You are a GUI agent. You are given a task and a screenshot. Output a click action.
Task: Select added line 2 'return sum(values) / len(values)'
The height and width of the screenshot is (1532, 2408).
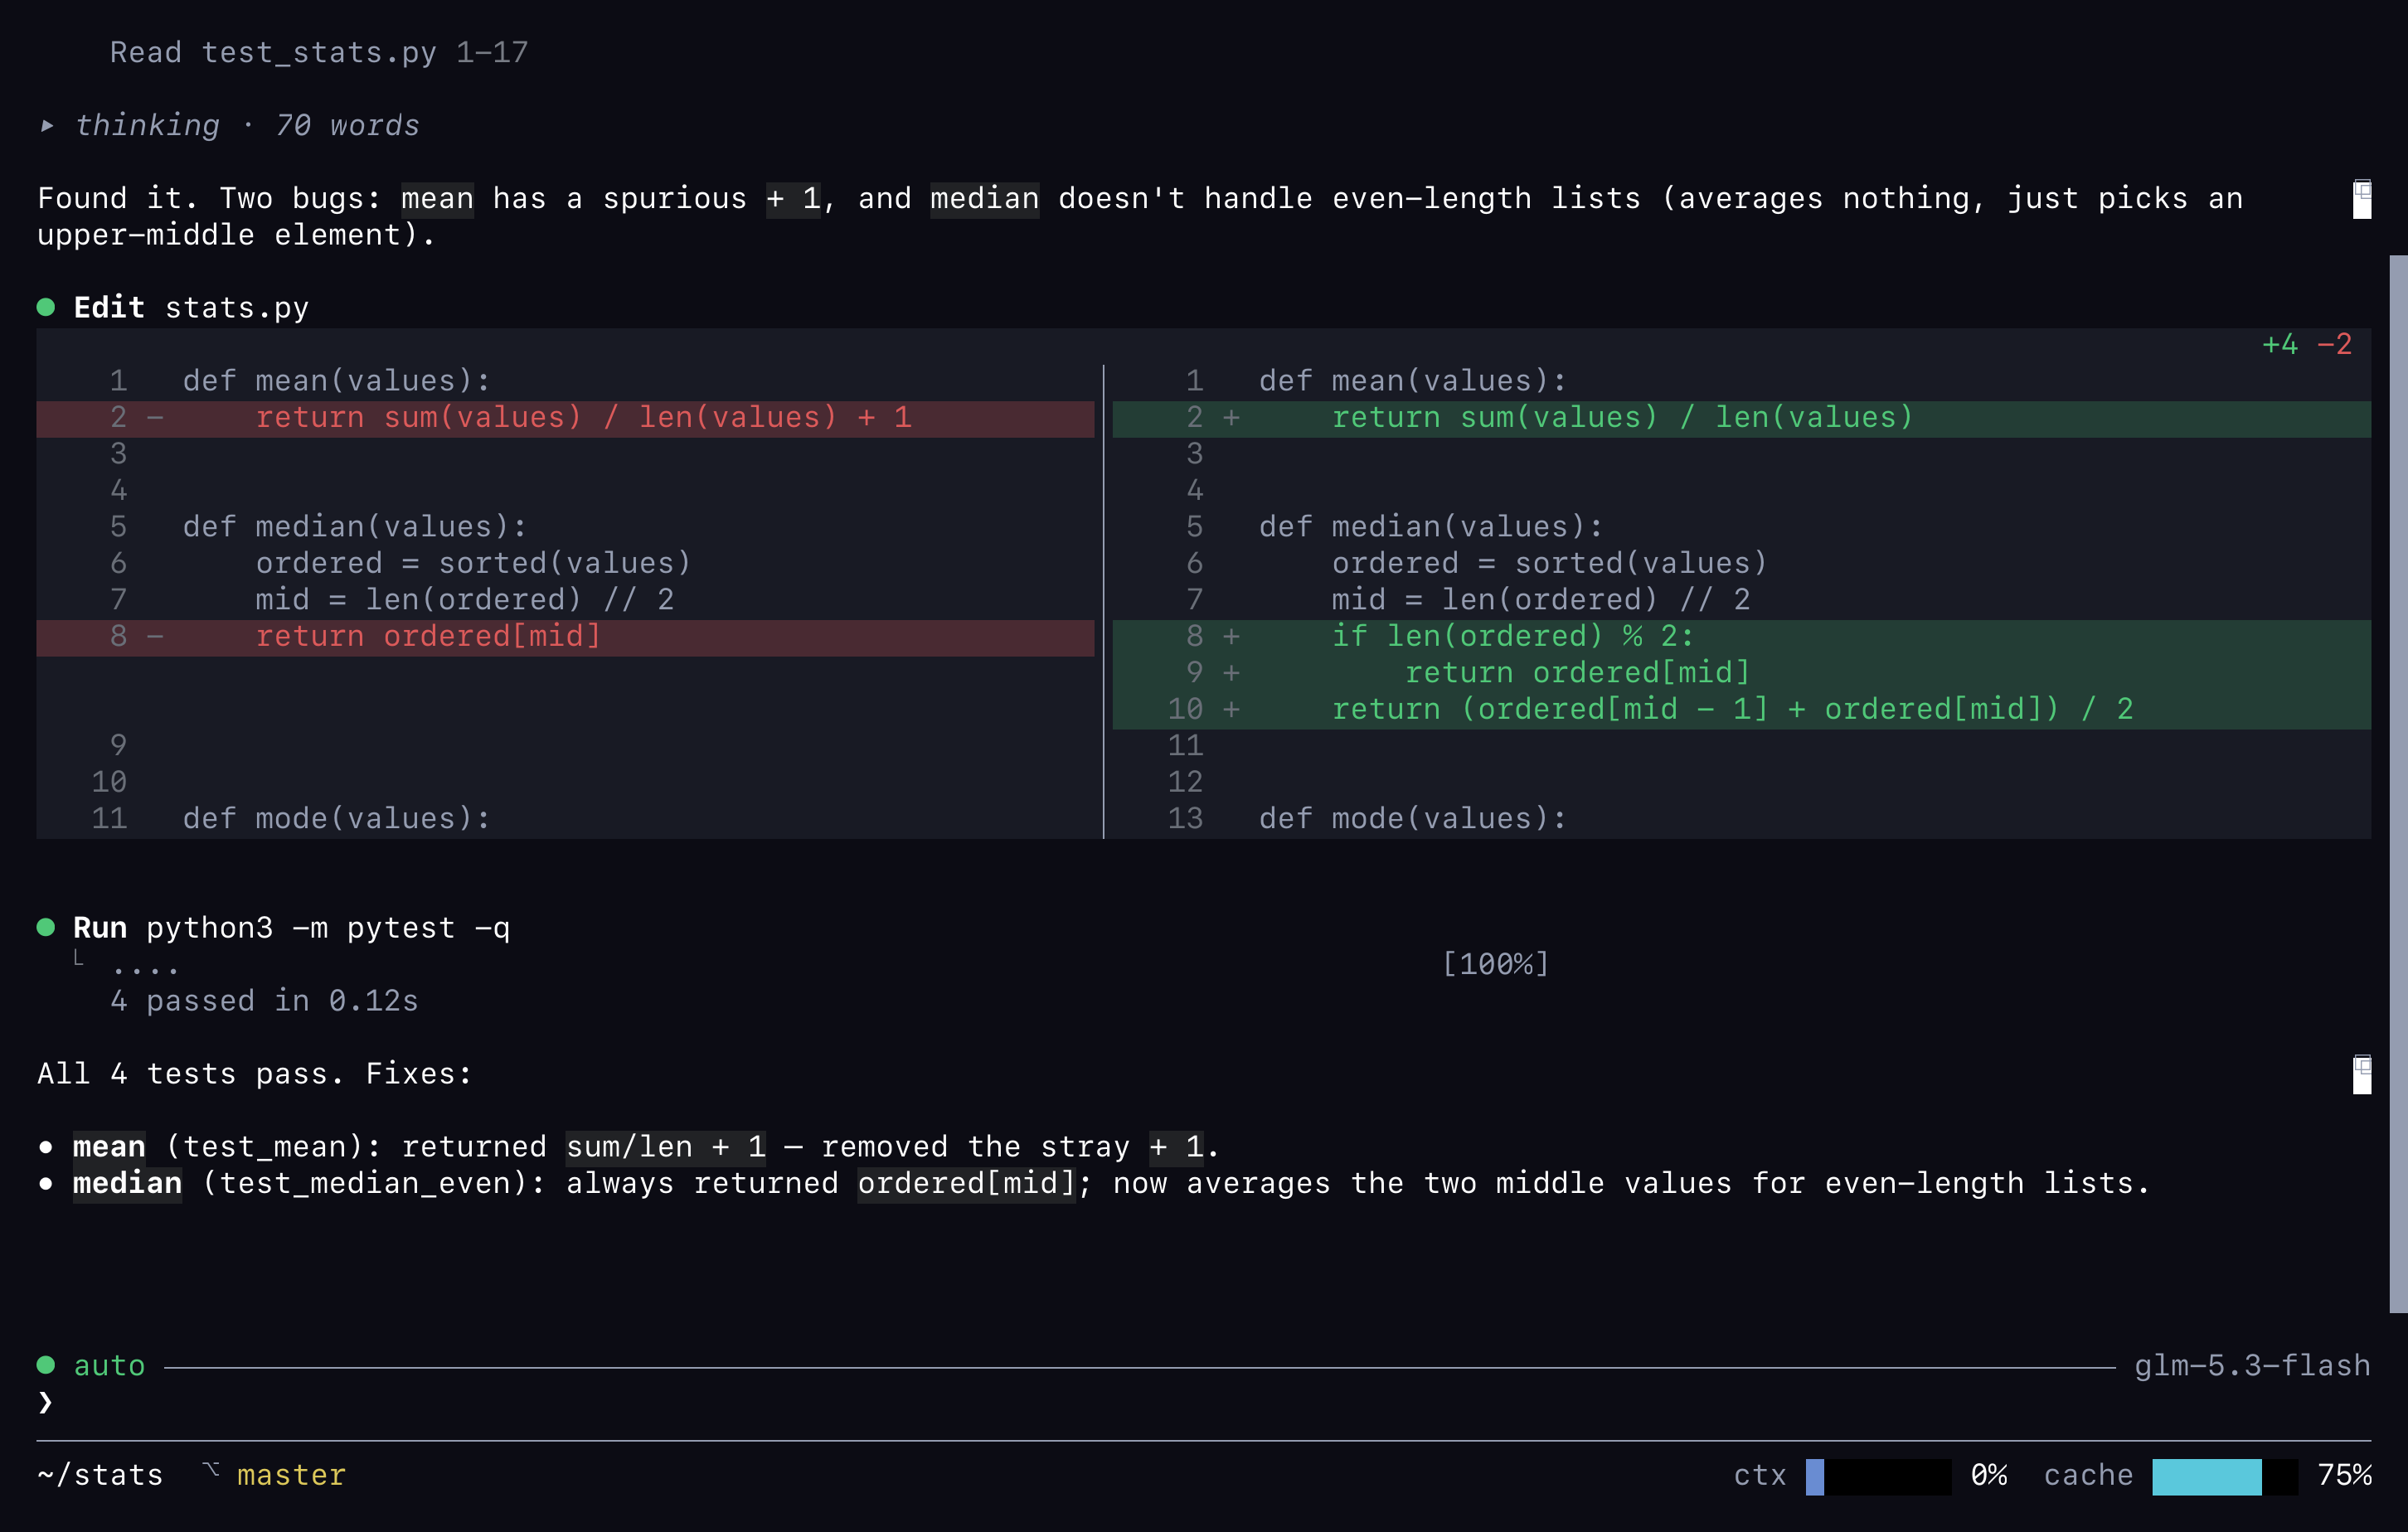1741,418
